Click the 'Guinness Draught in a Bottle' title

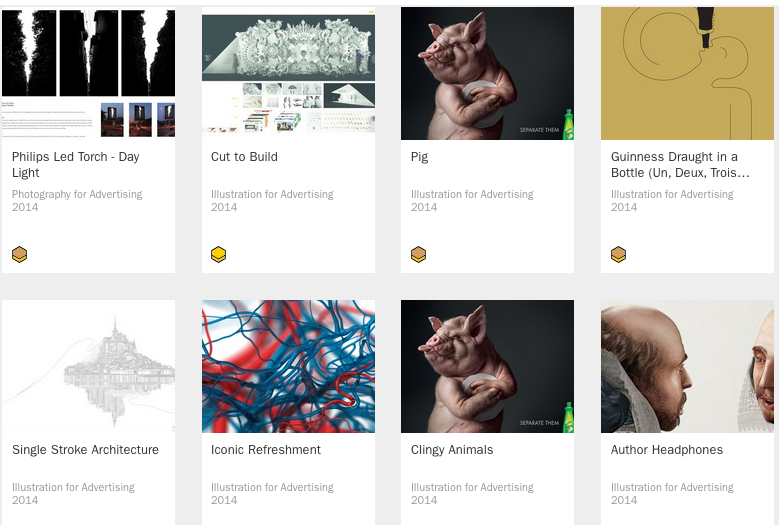(680, 164)
